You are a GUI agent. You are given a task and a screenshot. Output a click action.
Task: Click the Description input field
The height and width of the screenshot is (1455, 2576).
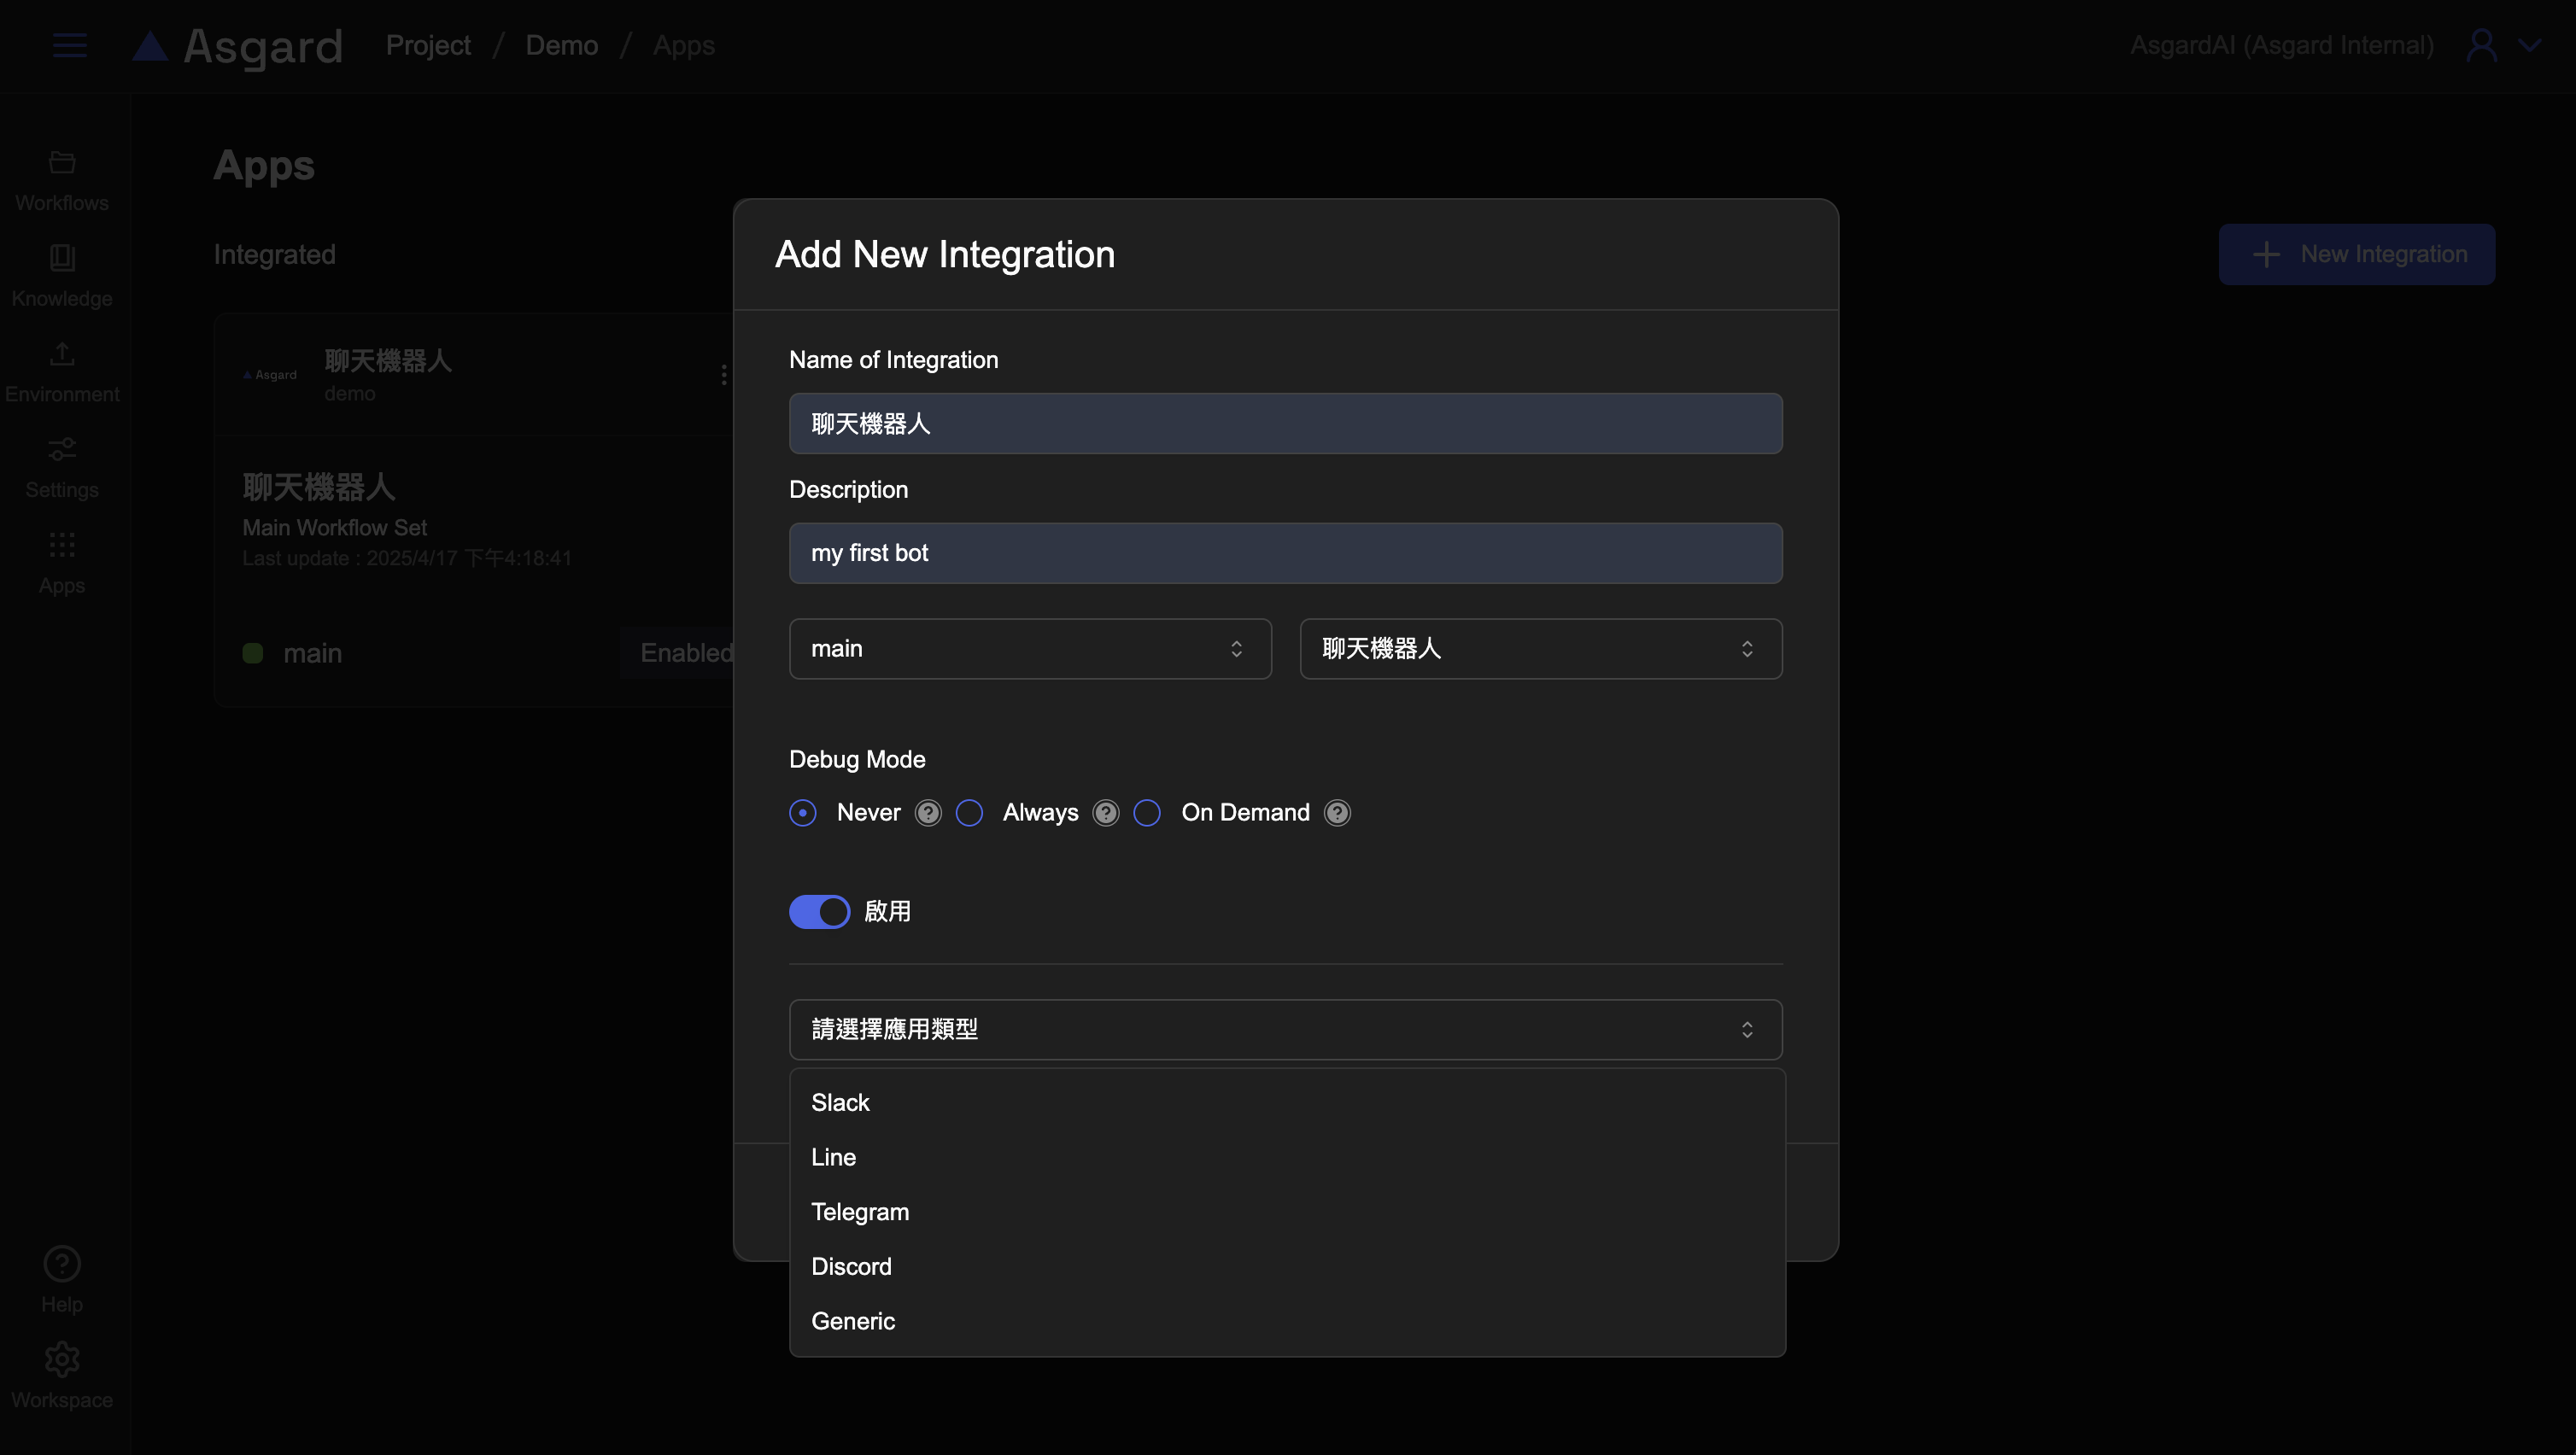1285,553
